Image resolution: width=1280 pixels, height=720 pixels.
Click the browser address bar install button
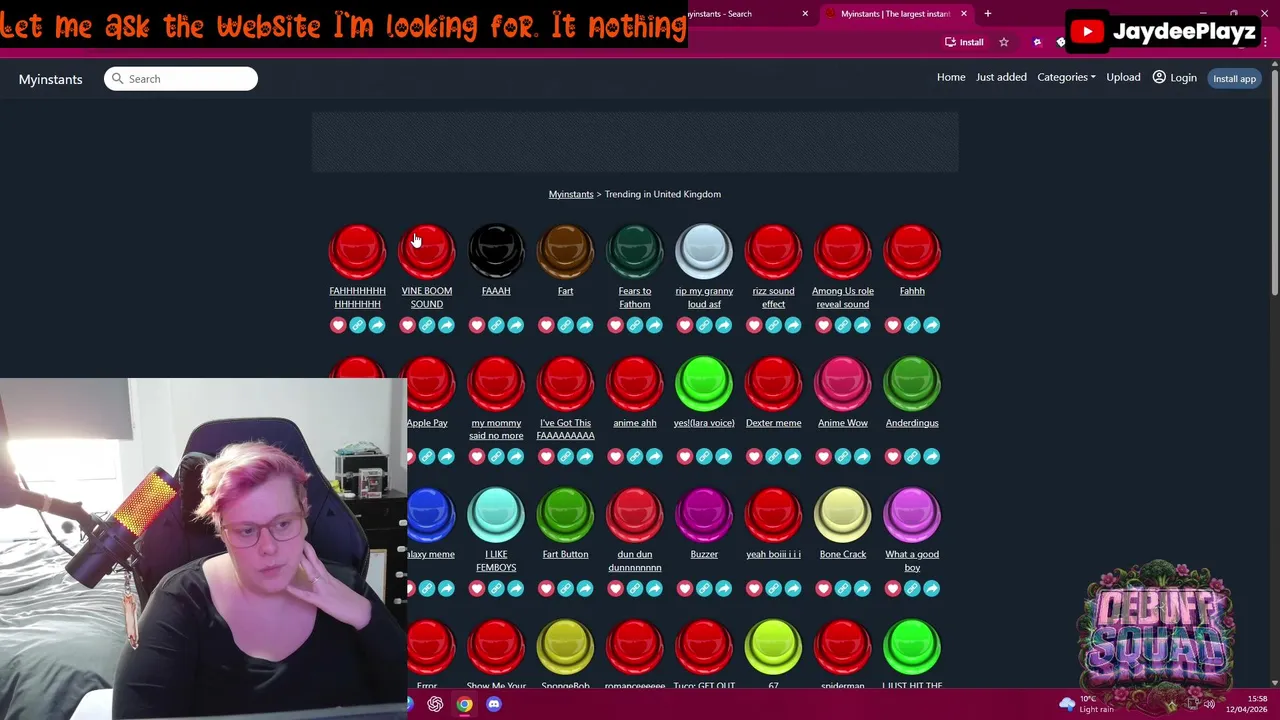click(x=964, y=42)
